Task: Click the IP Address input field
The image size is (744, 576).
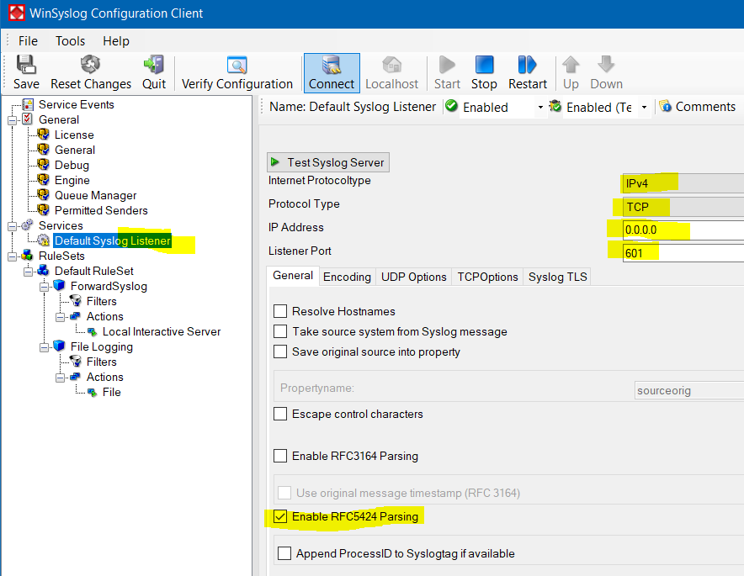Action: point(683,230)
